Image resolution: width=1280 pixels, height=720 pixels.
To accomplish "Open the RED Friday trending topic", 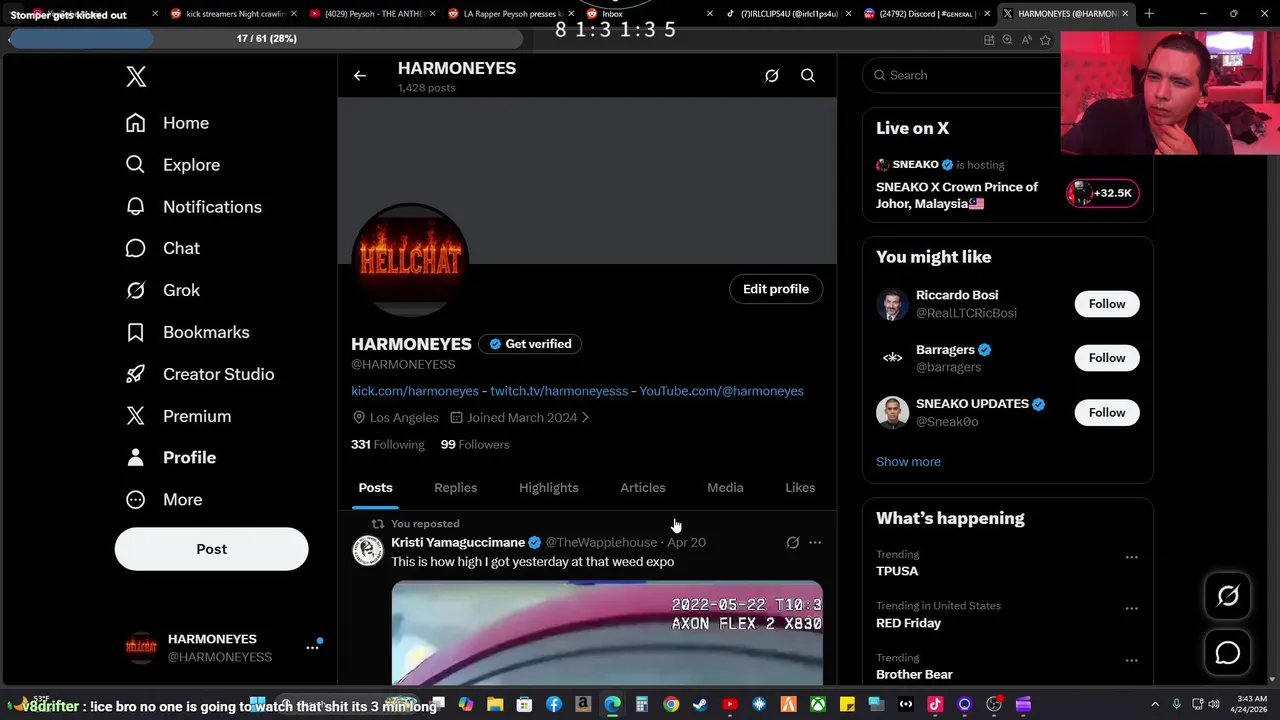I will 908,623.
